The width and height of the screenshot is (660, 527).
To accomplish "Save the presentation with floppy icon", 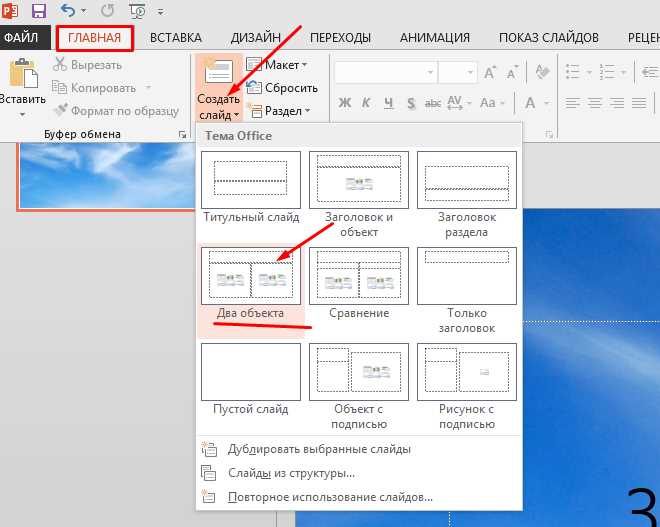I will 39,10.
